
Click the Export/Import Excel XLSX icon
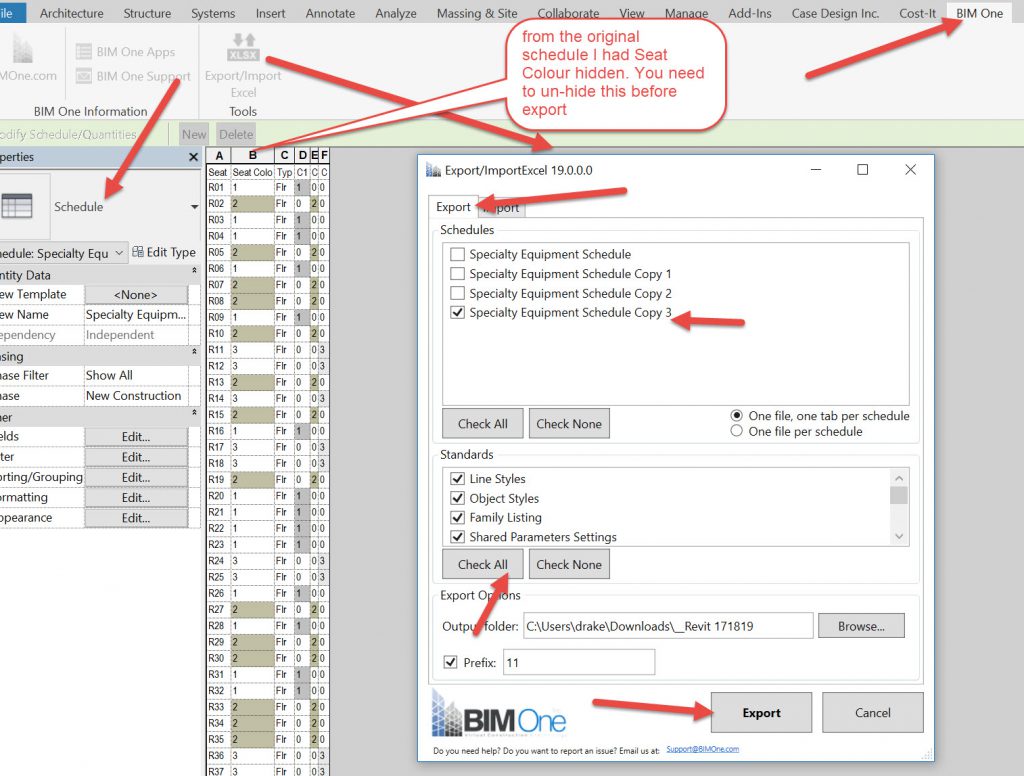(x=243, y=48)
